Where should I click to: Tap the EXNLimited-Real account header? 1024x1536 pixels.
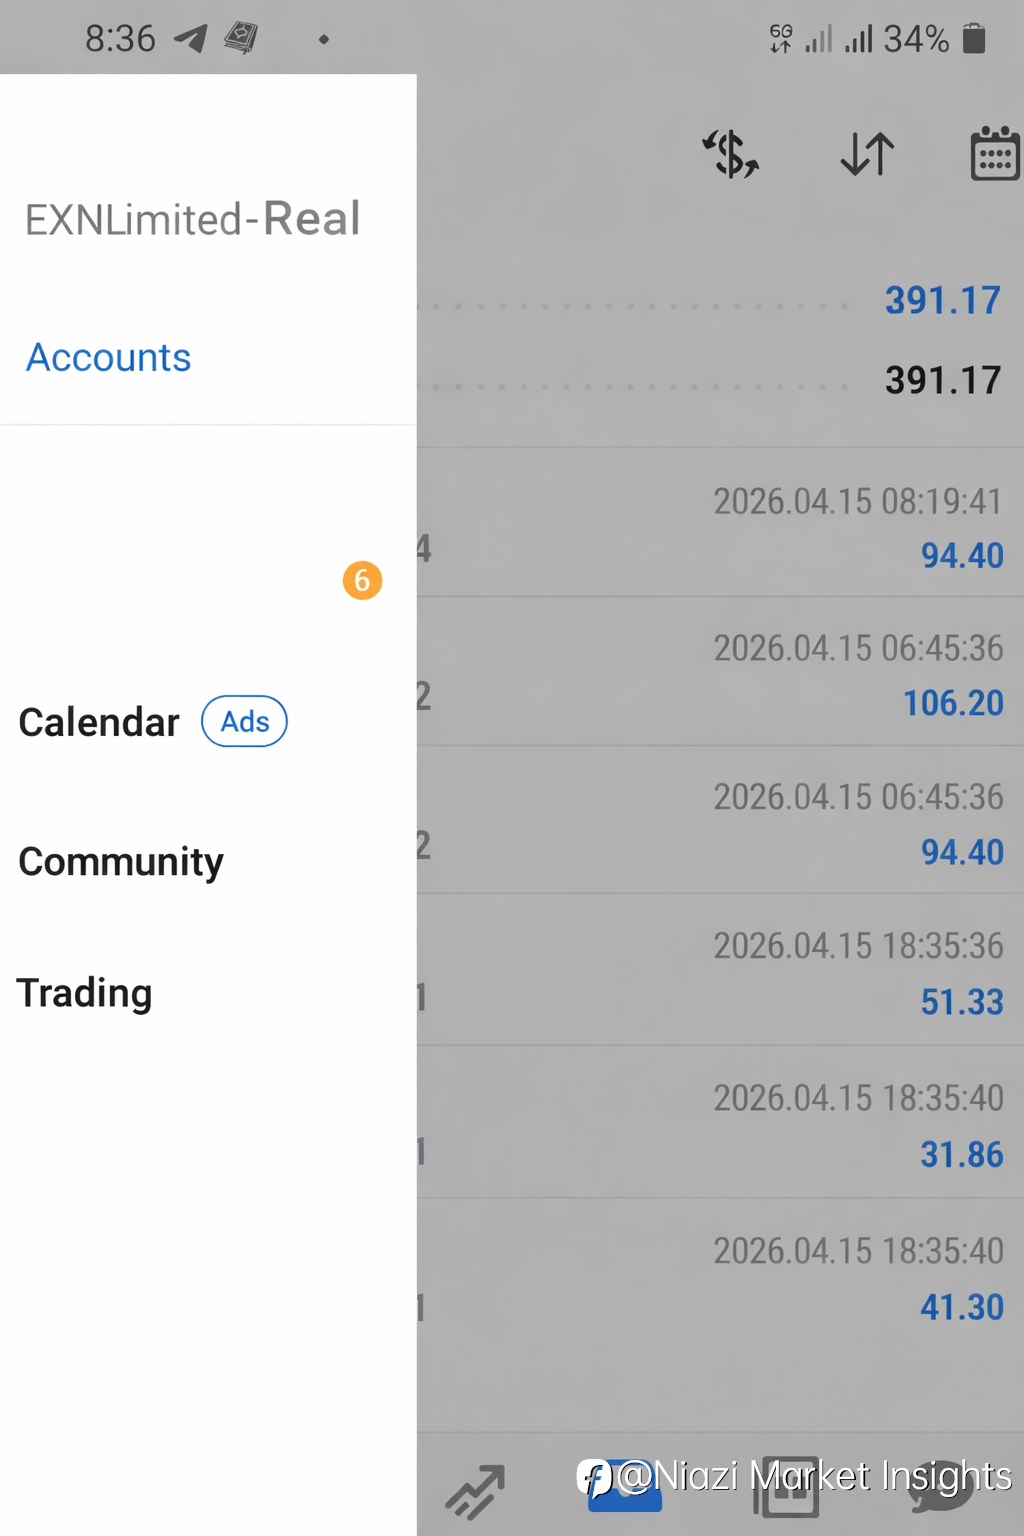click(x=193, y=219)
